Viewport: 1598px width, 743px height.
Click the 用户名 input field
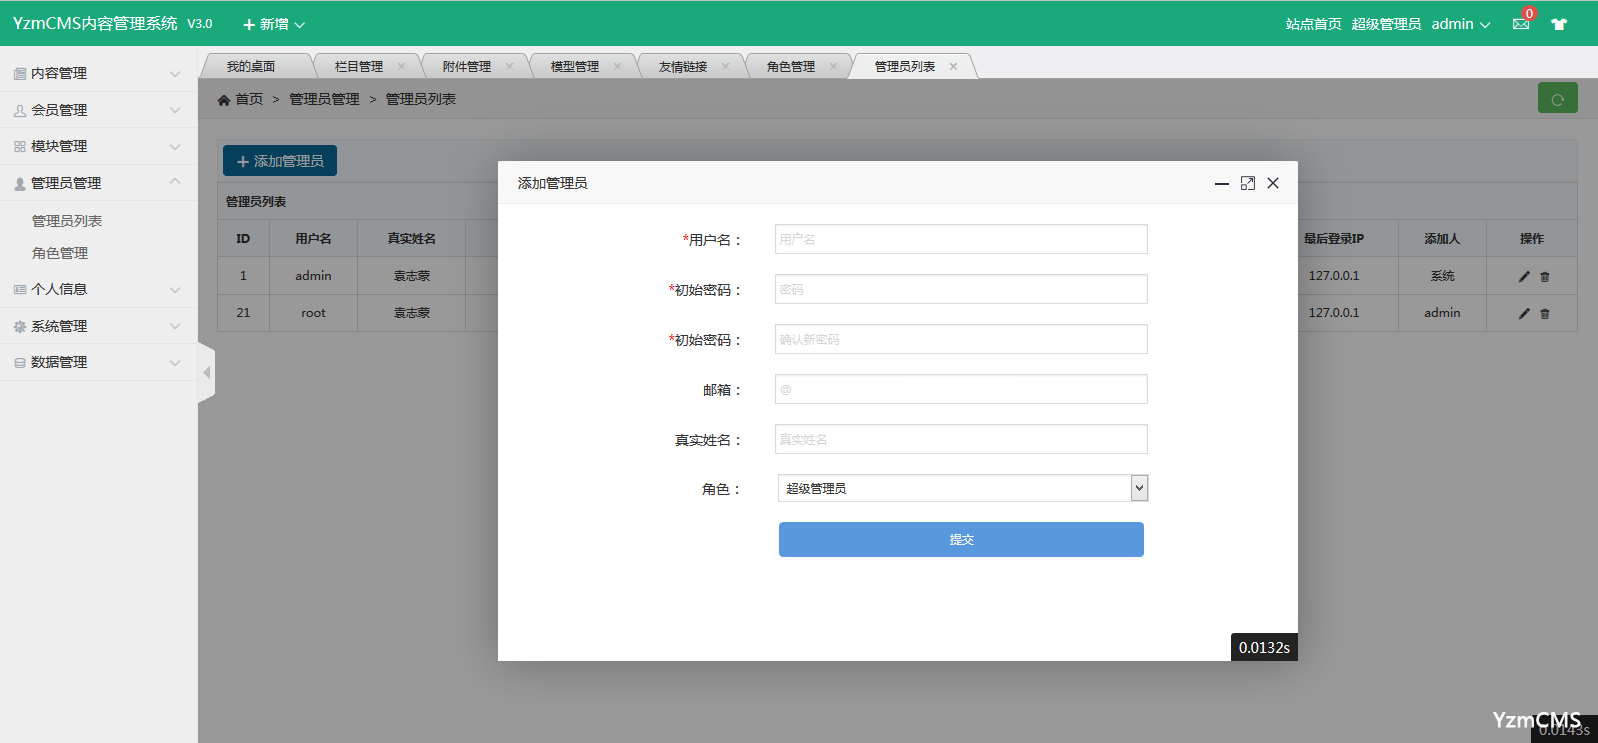[x=960, y=239]
